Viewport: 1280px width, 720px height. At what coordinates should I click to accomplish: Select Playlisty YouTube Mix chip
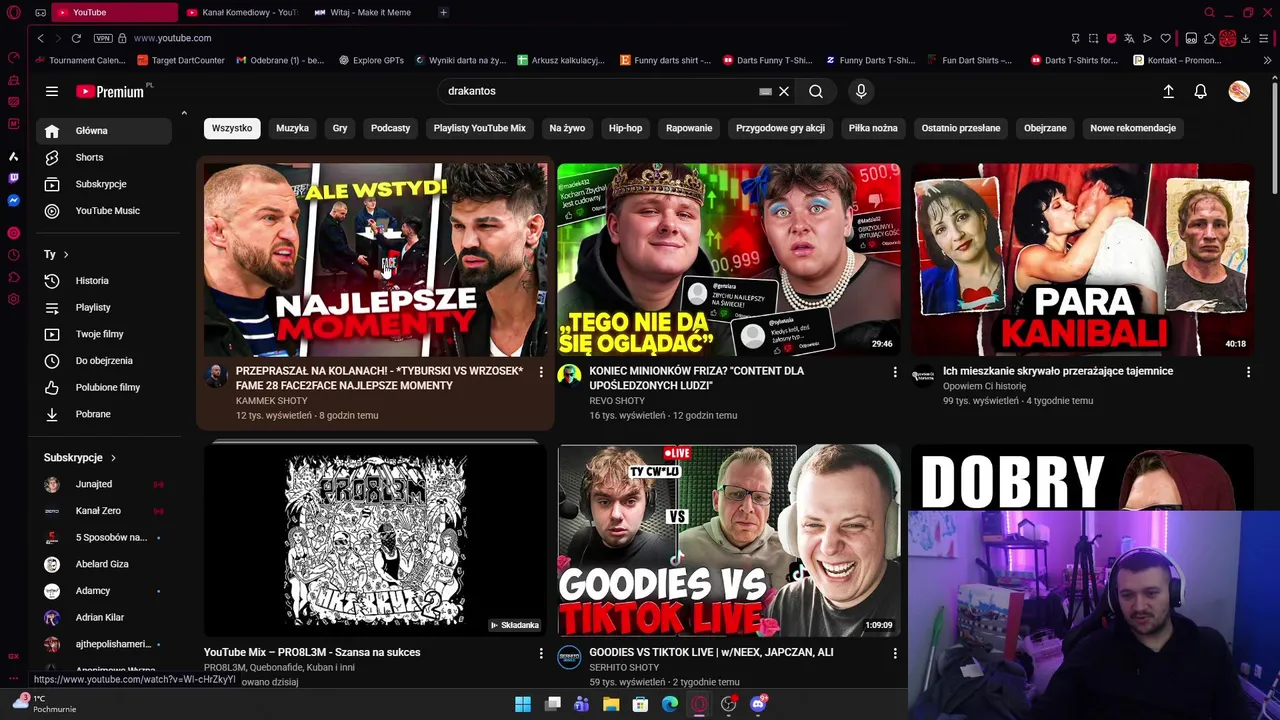(479, 128)
